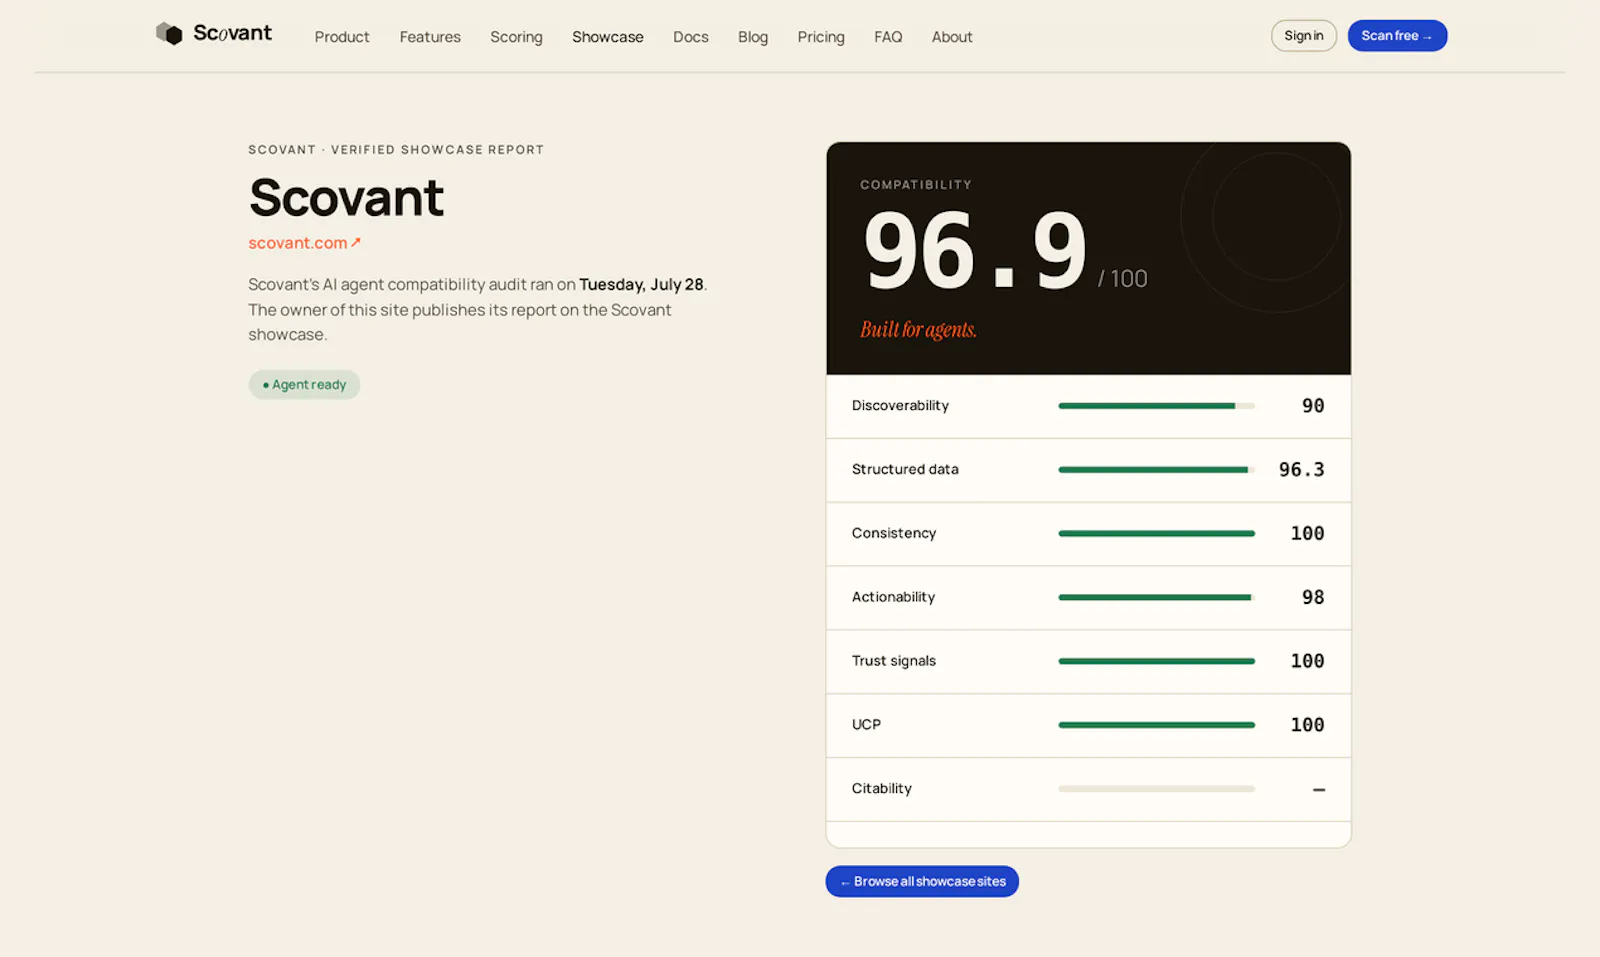The width and height of the screenshot is (1600, 957).
Task: Open the Docs nav link
Action: coord(691,37)
